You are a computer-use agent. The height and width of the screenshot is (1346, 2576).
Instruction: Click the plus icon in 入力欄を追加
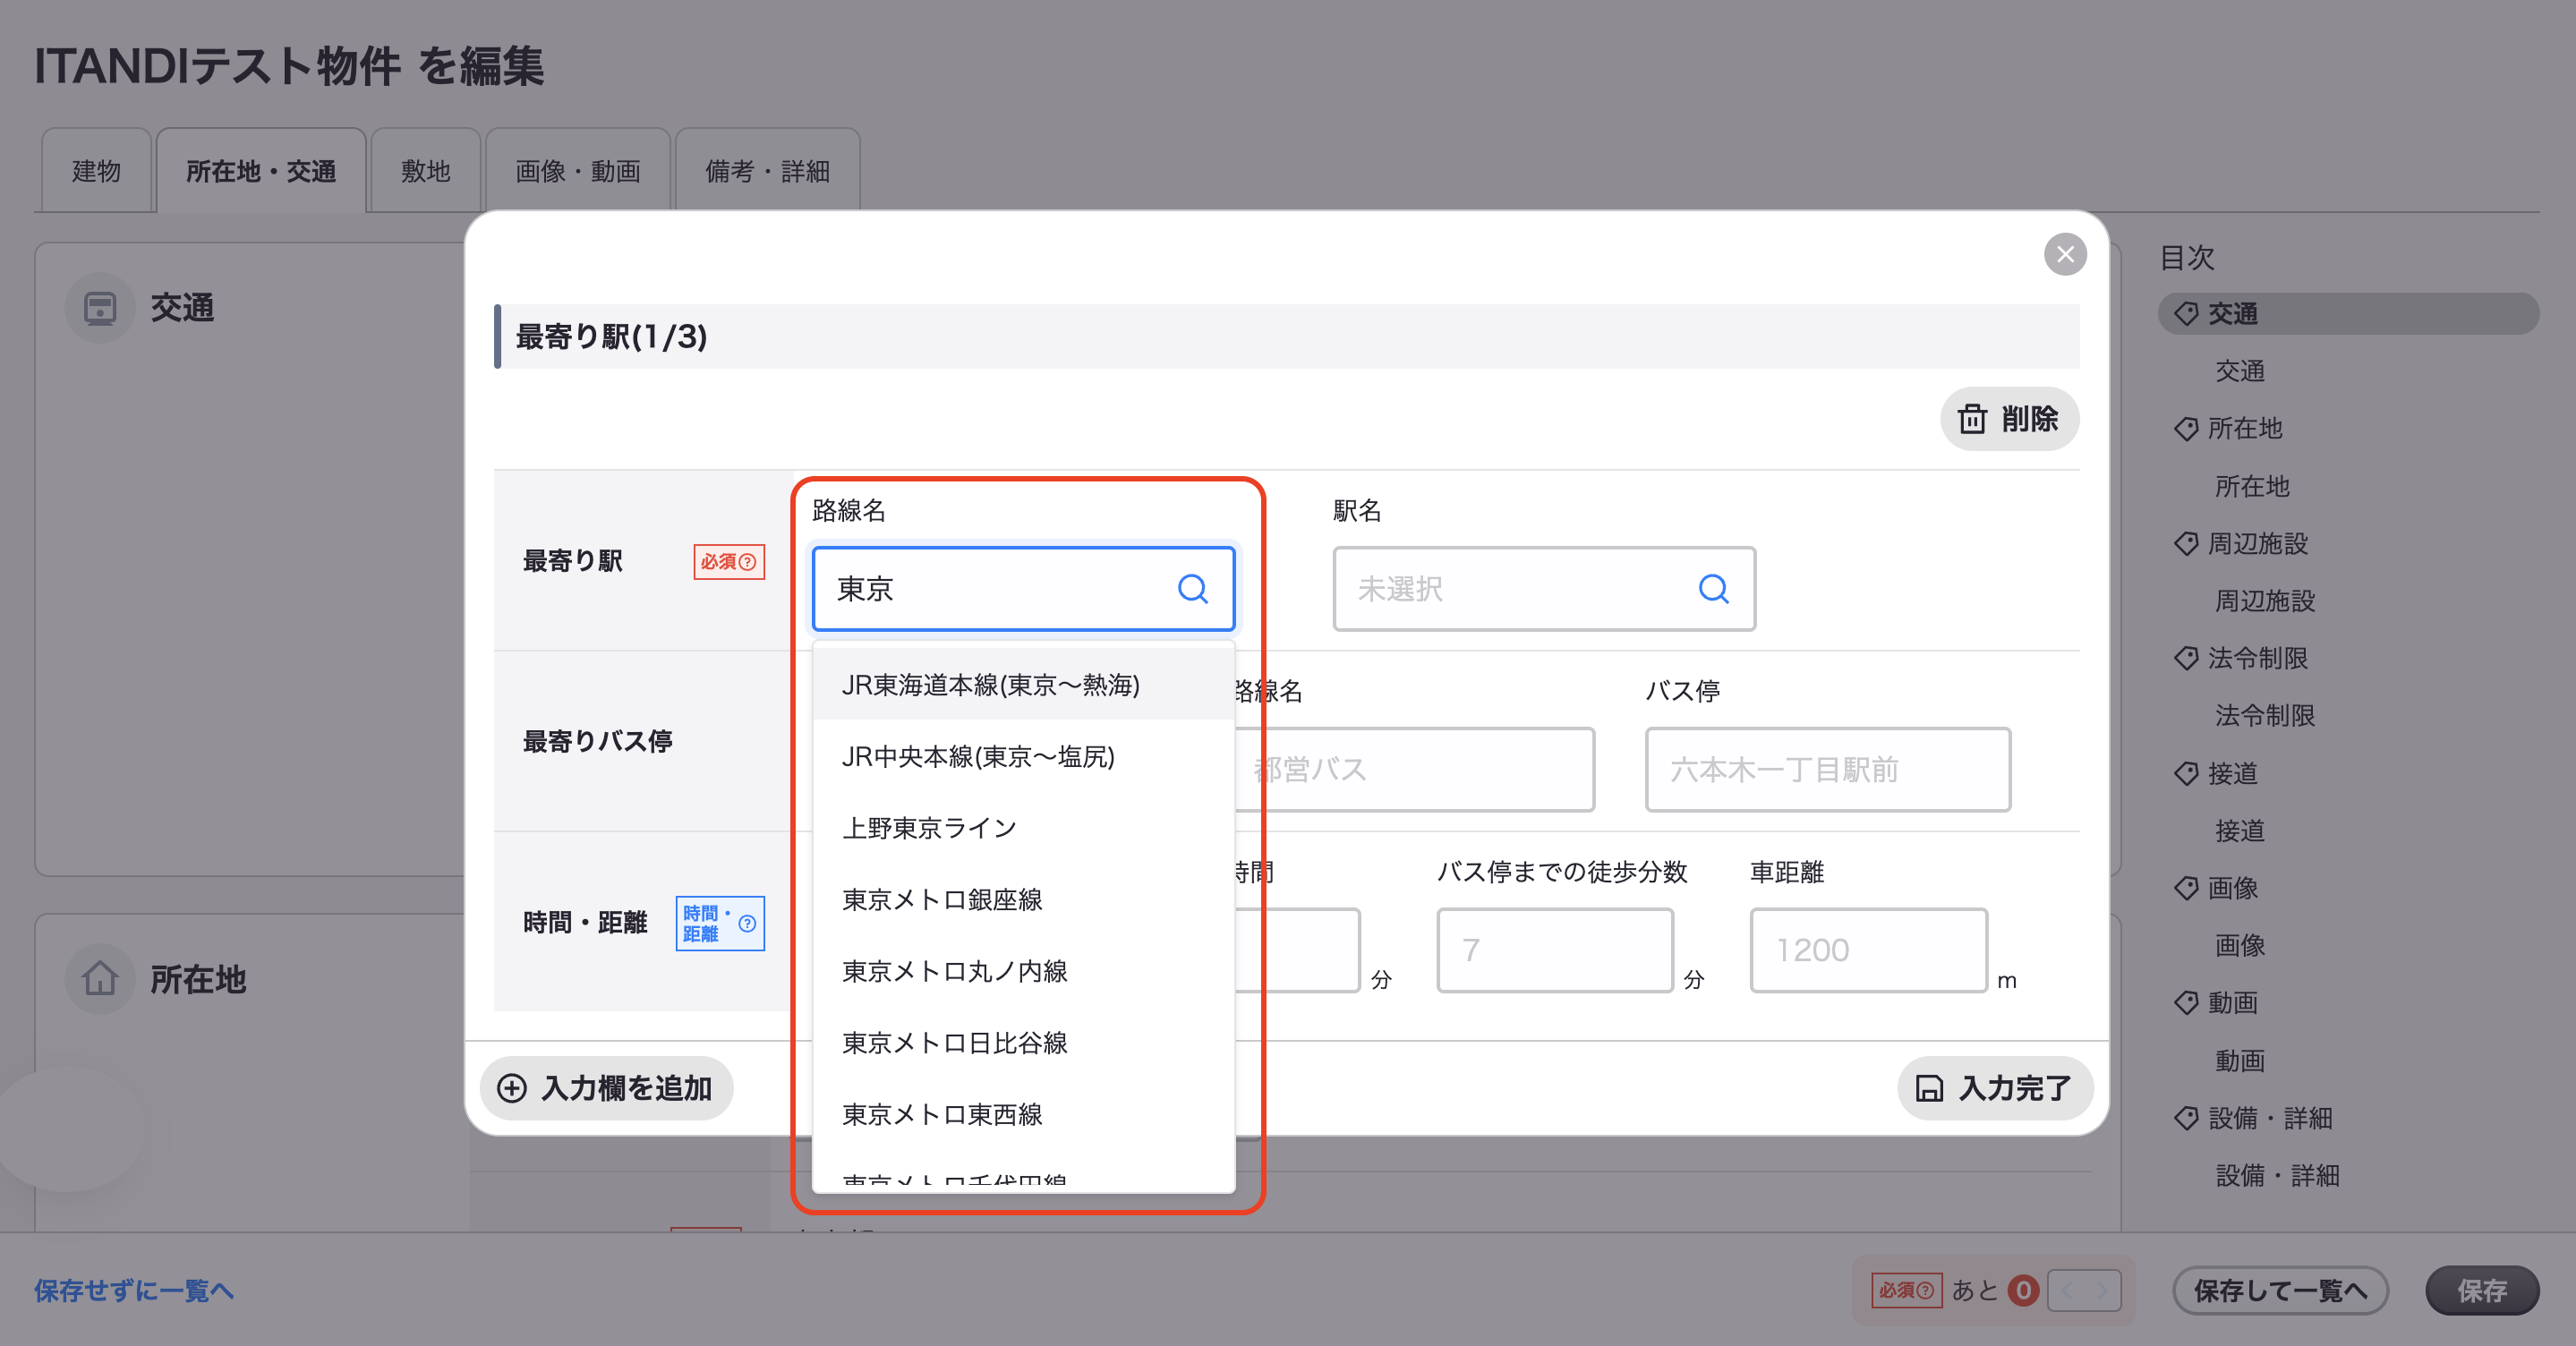pos(512,1088)
